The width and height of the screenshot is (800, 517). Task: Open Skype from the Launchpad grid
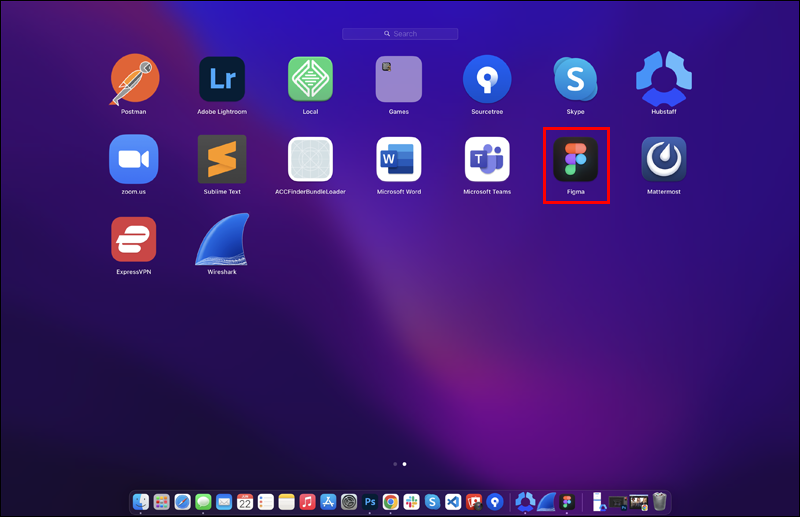pyautogui.click(x=575, y=79)
